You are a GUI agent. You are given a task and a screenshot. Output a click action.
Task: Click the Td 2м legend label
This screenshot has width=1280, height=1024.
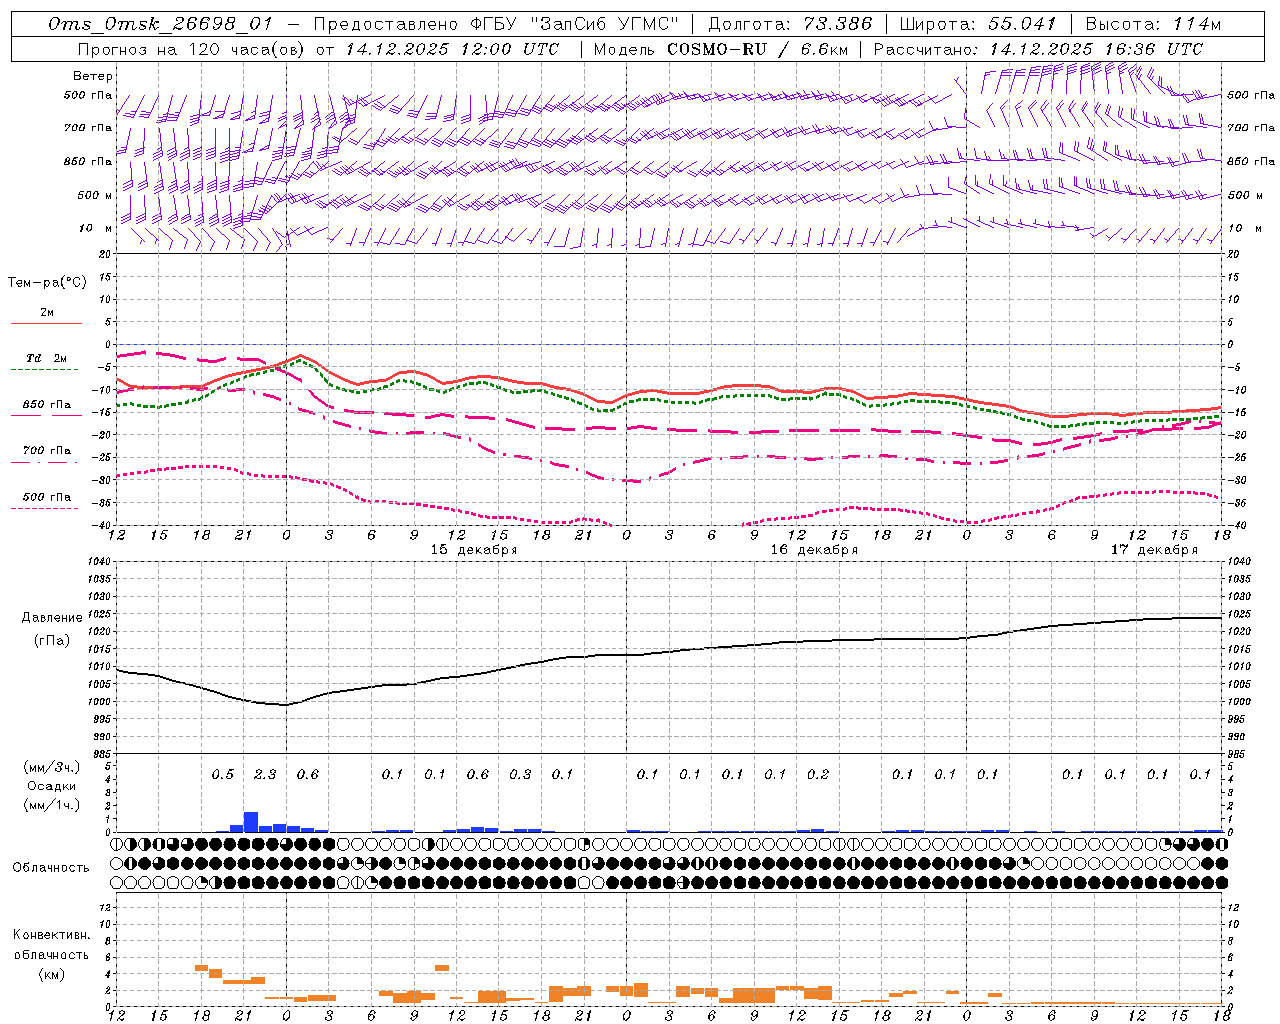coord(47,358)
